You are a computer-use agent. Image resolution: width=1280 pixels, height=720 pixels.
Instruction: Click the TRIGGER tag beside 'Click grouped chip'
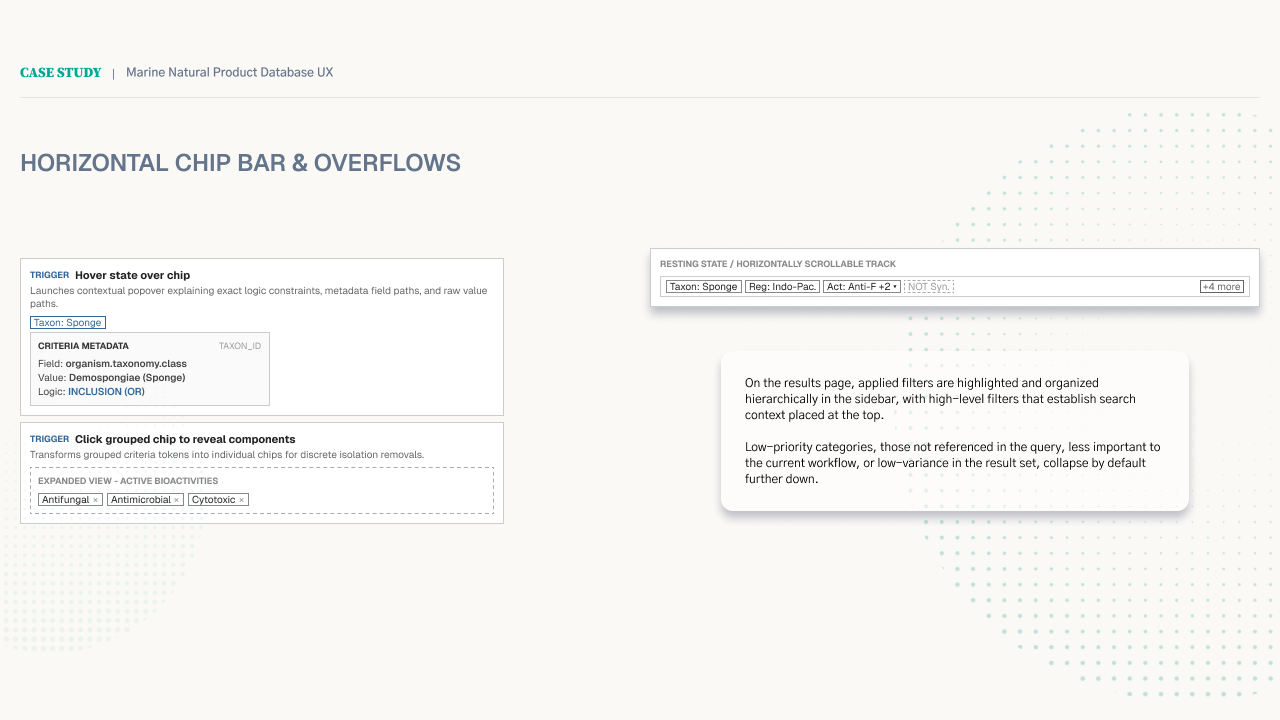[x=50, y=439]
